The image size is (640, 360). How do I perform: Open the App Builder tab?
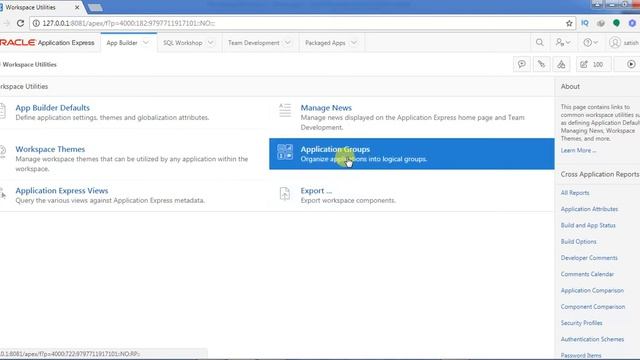[x=122, y=42]
